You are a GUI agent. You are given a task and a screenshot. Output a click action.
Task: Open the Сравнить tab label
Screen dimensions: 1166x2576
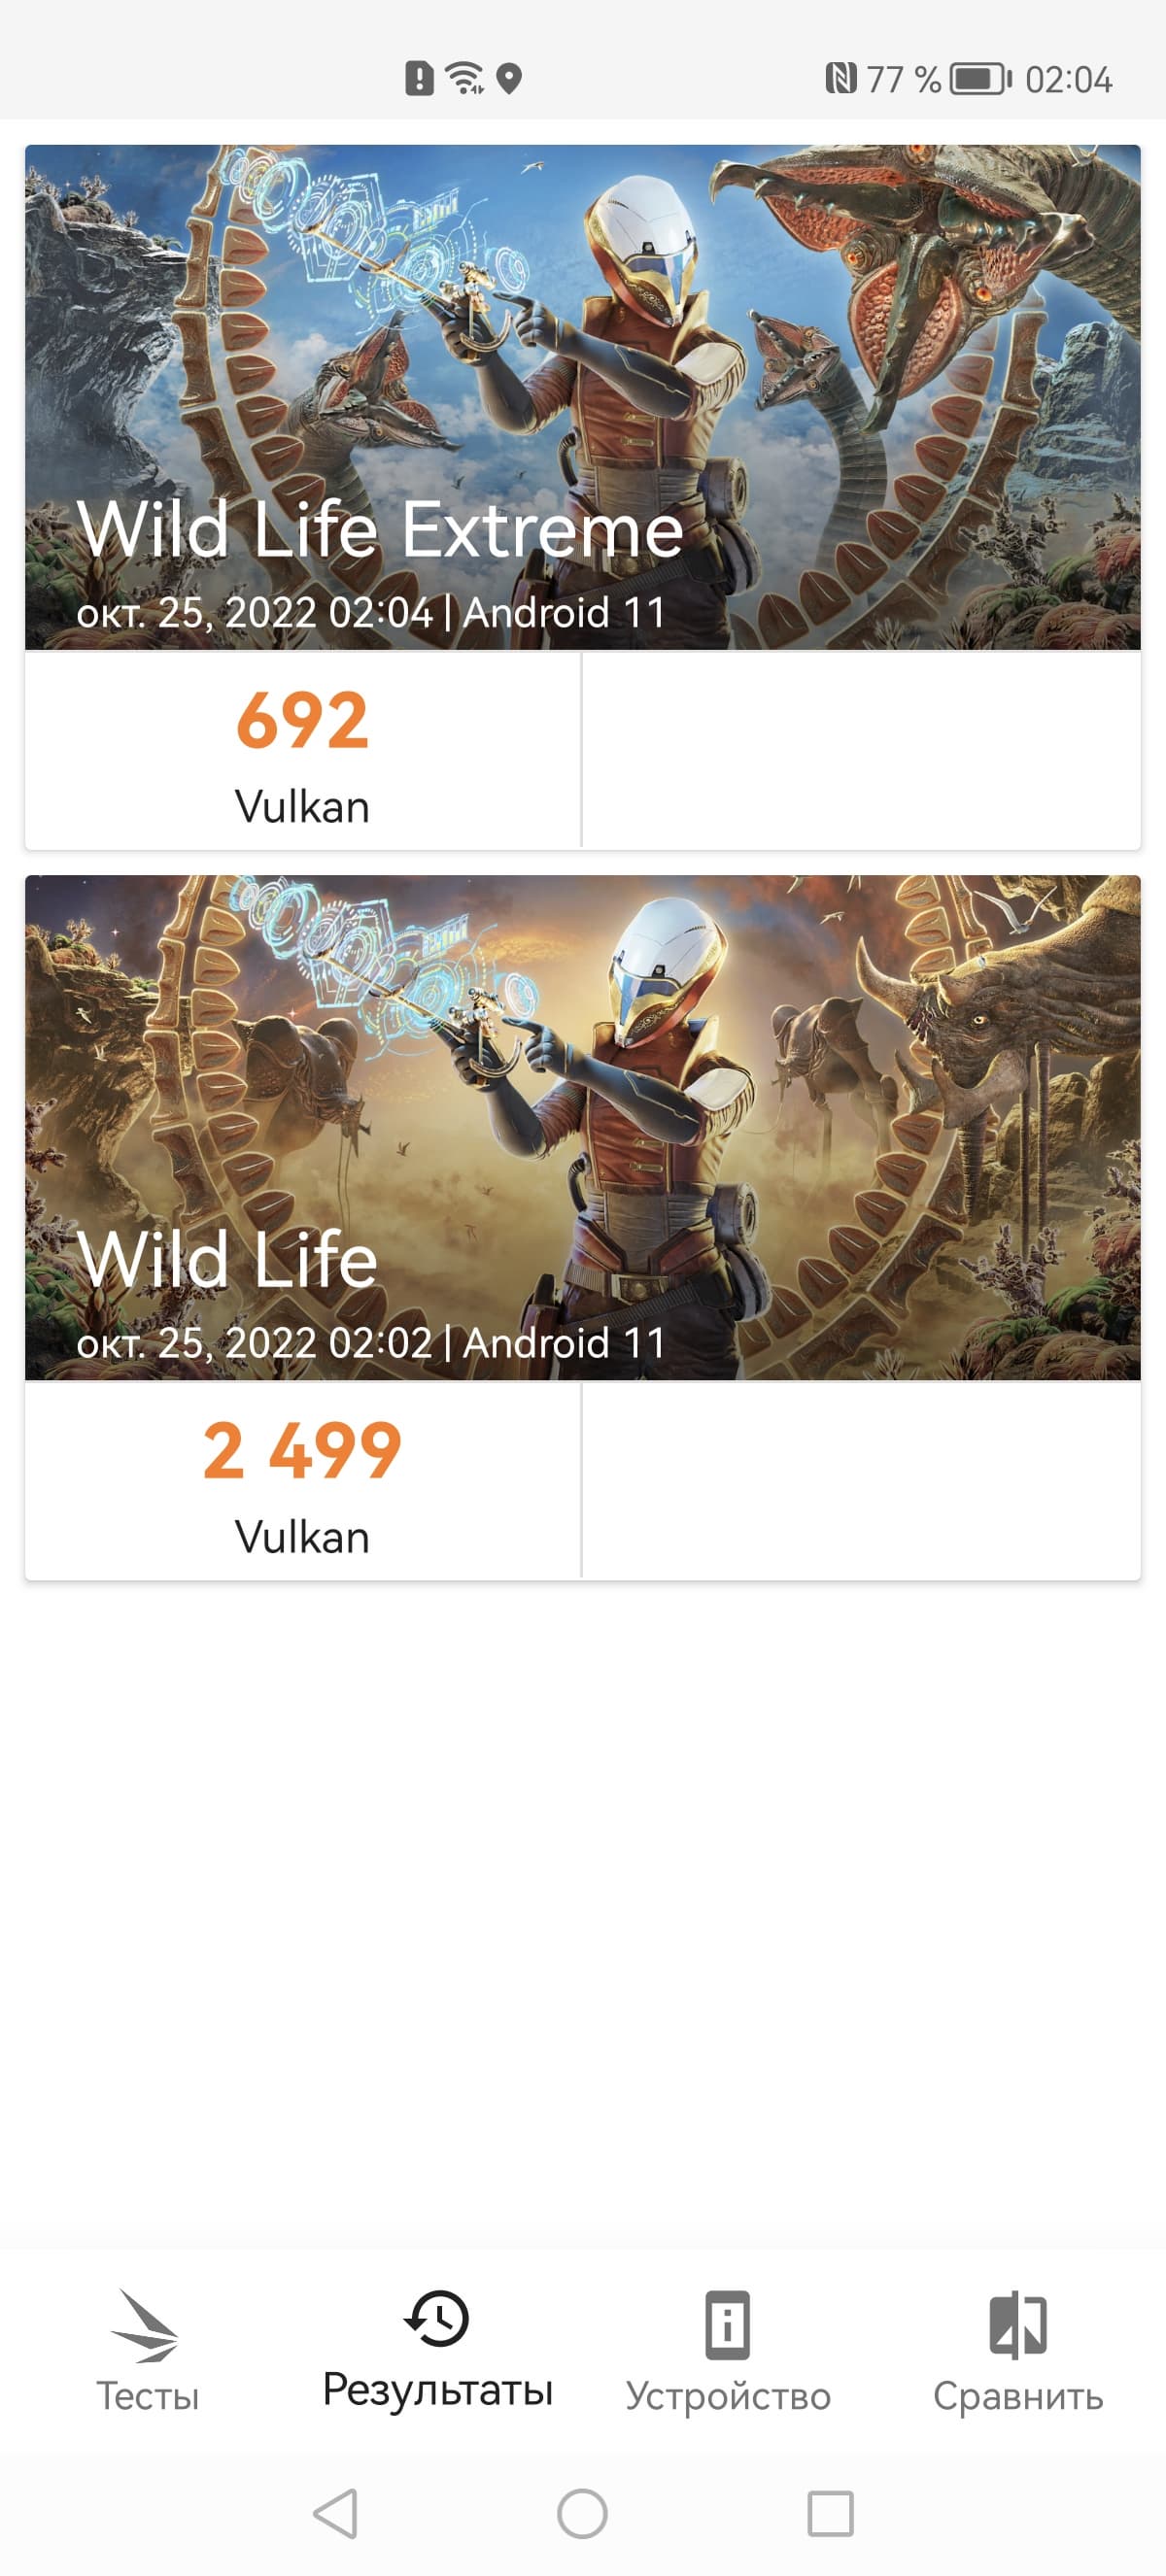click(x=1018, y=2397)
